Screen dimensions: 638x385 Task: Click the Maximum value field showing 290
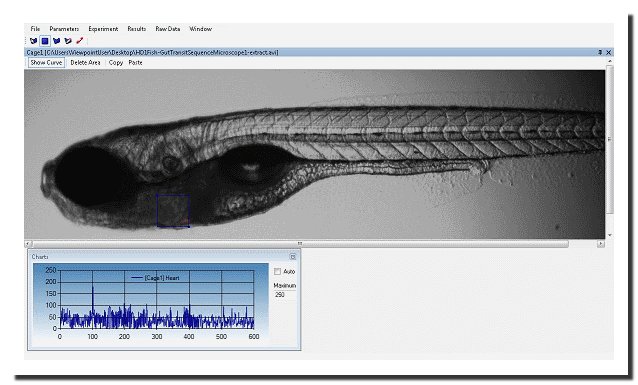285,295
